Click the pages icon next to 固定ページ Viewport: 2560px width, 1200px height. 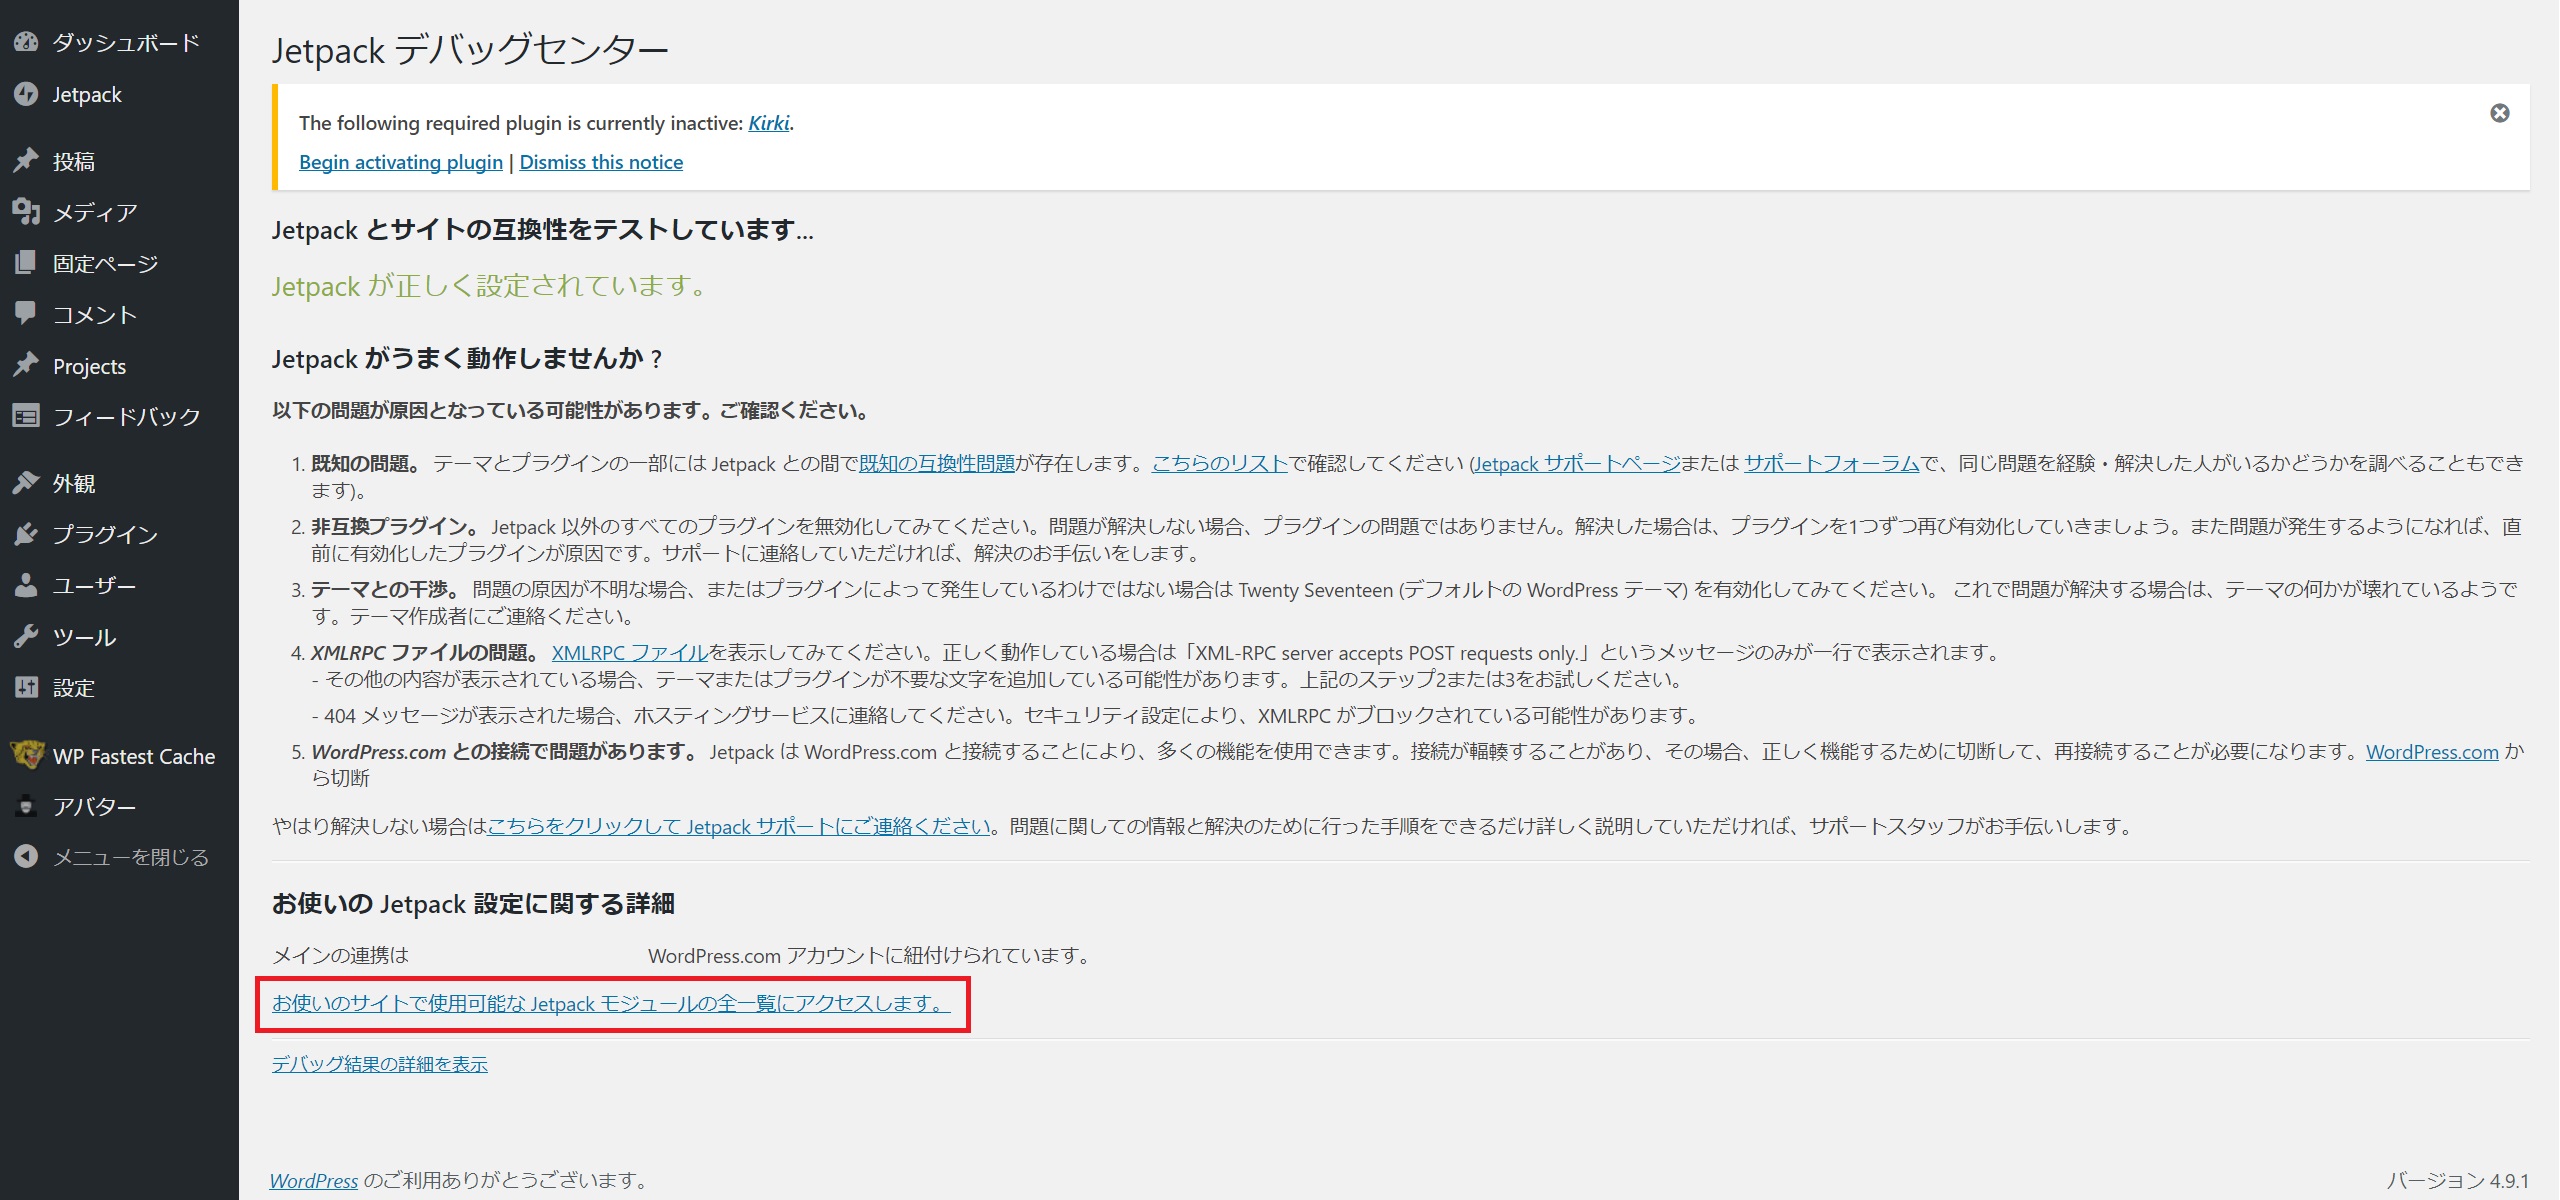[x=26, y=263]
